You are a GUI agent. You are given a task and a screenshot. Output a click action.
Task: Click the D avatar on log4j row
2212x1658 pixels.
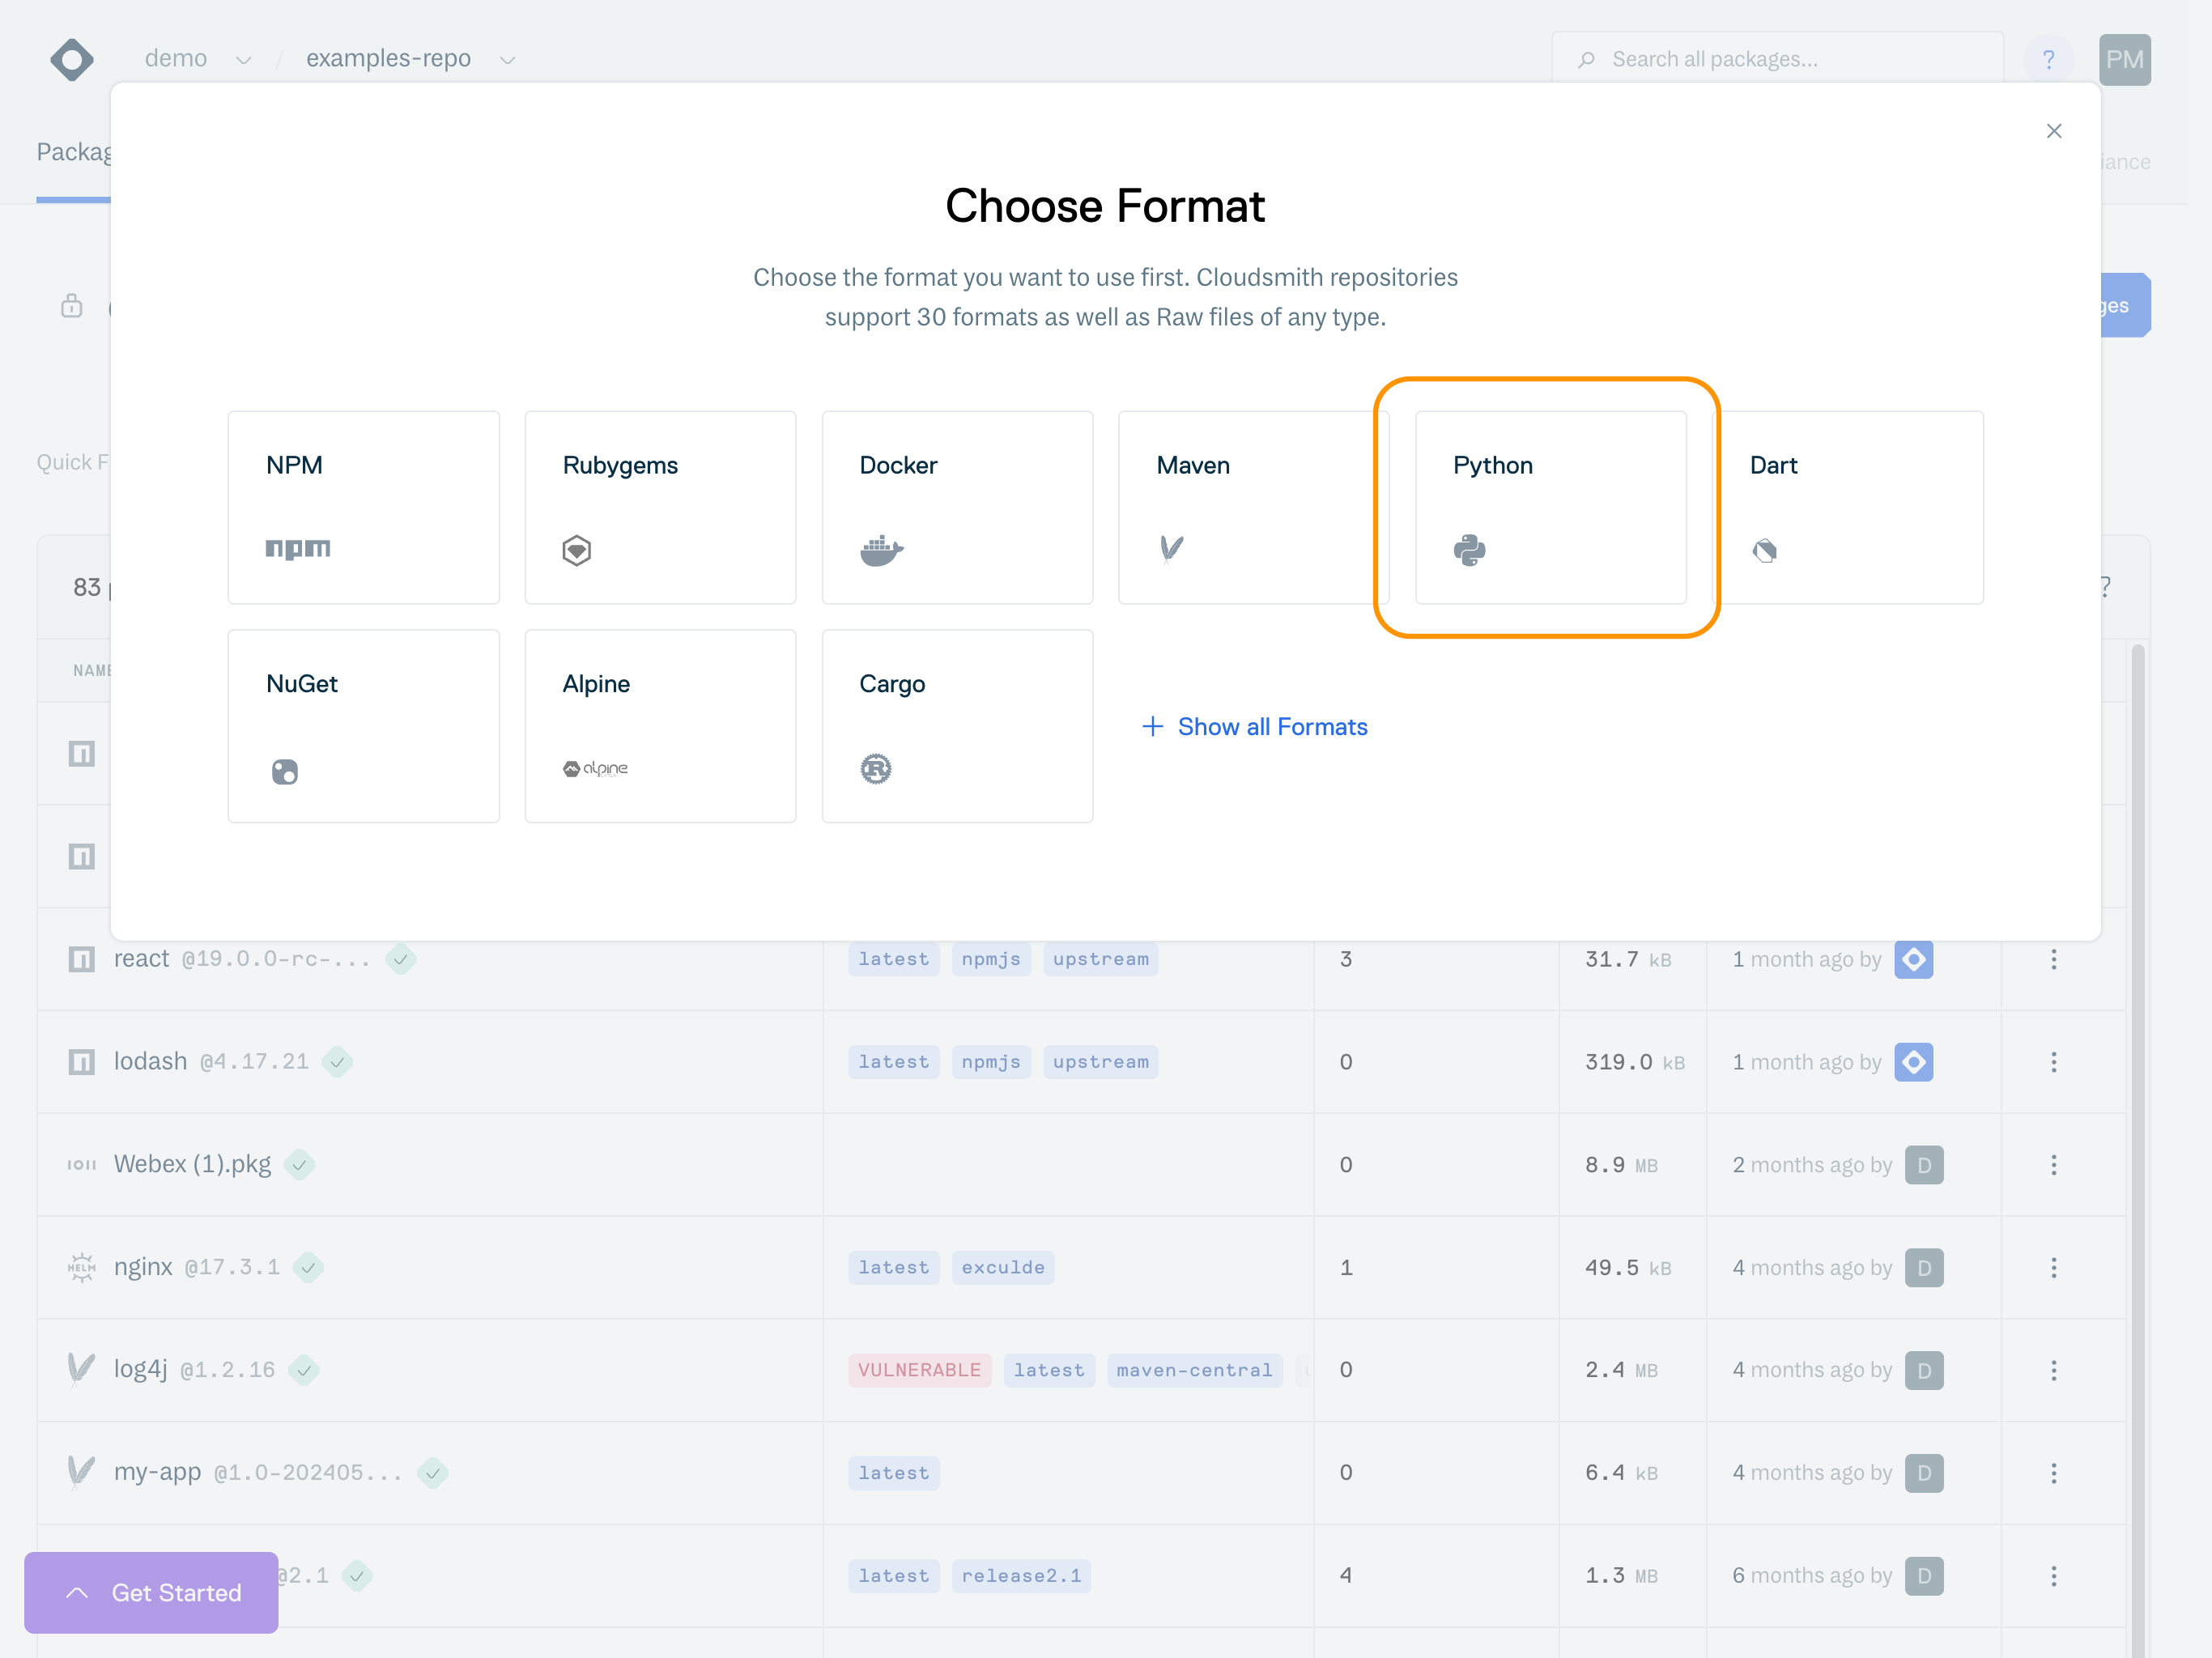click(x=1923, y=1370)
